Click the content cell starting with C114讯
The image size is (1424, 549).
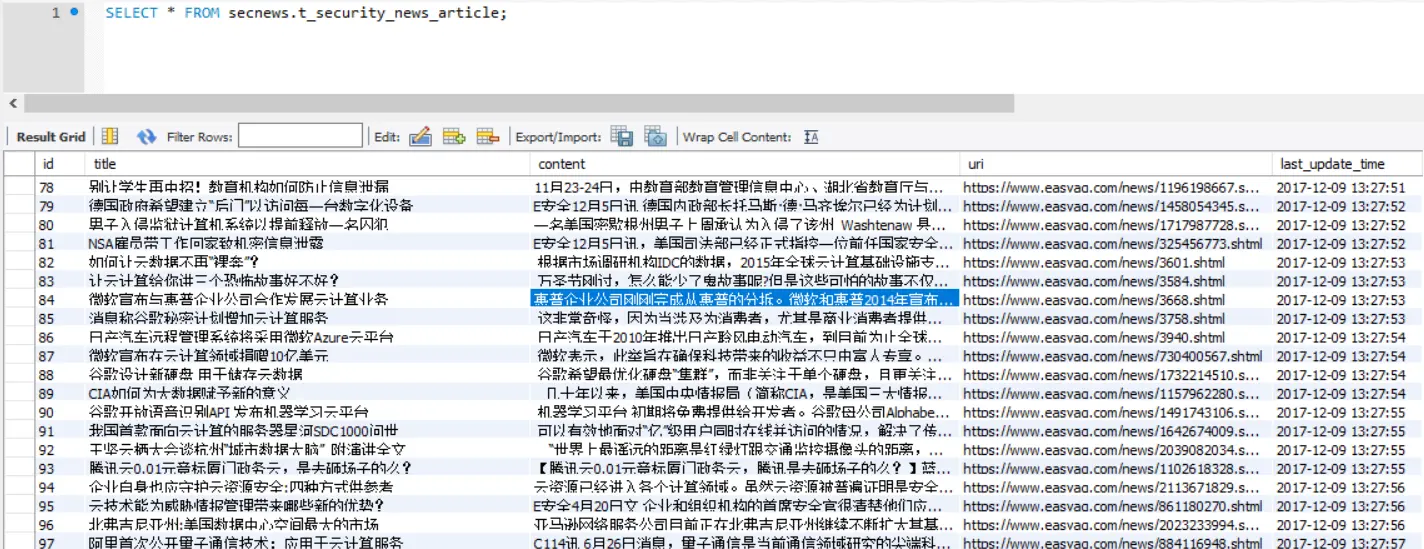click(x=745, y=542)
